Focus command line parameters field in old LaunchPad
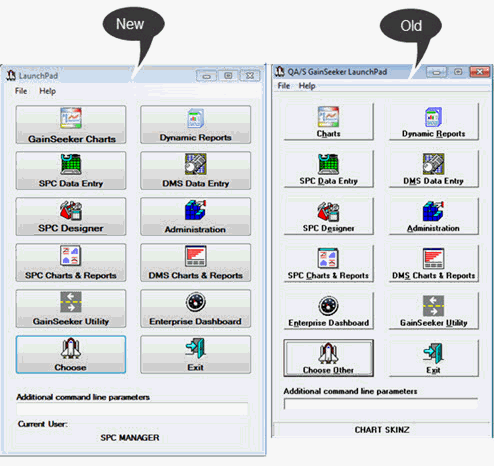Image resolution: width=494 pixels, height=466 pixels. coord(381,404)
